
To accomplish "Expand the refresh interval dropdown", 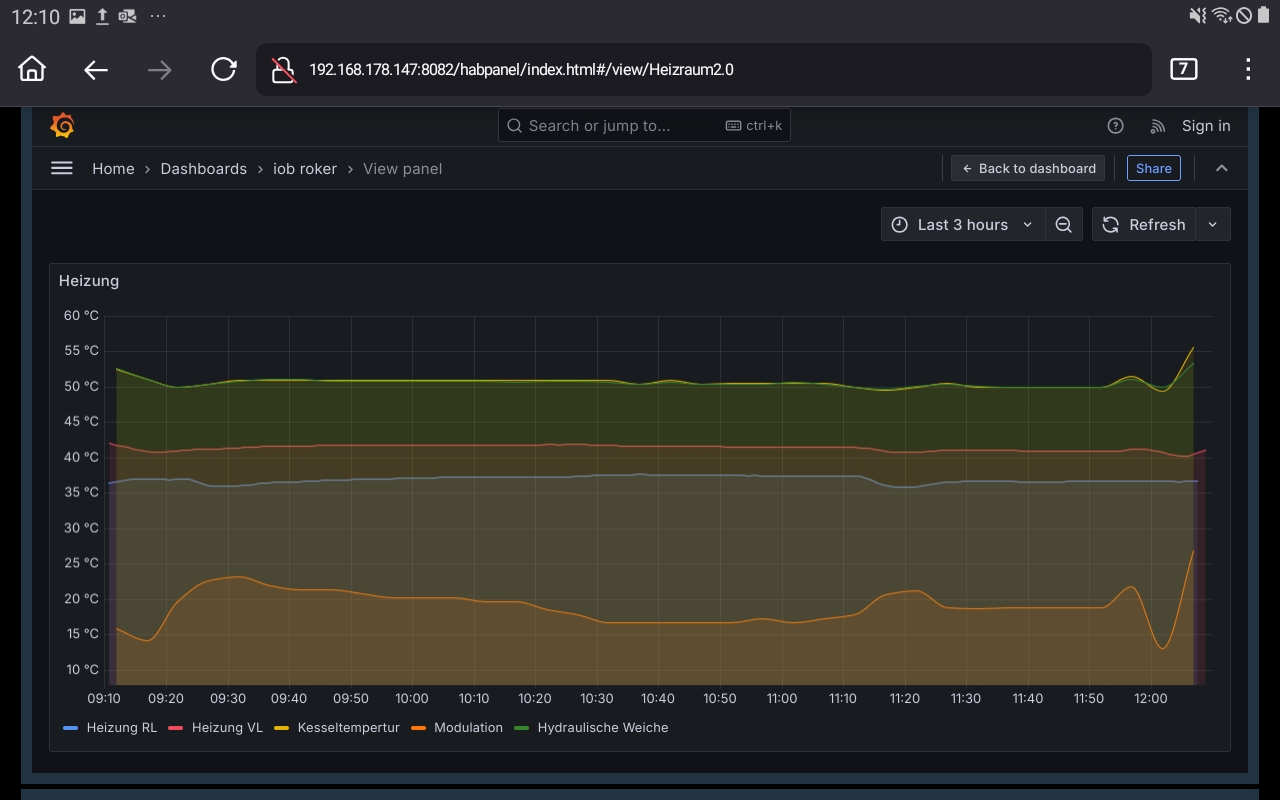I will pyautogui.click(x=1212, y=225).
